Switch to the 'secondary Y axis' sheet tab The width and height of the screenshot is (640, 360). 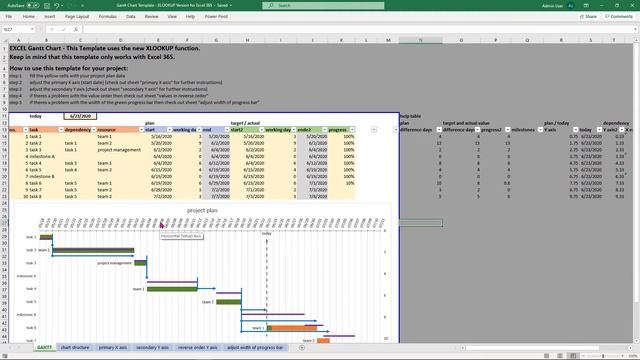152,347
